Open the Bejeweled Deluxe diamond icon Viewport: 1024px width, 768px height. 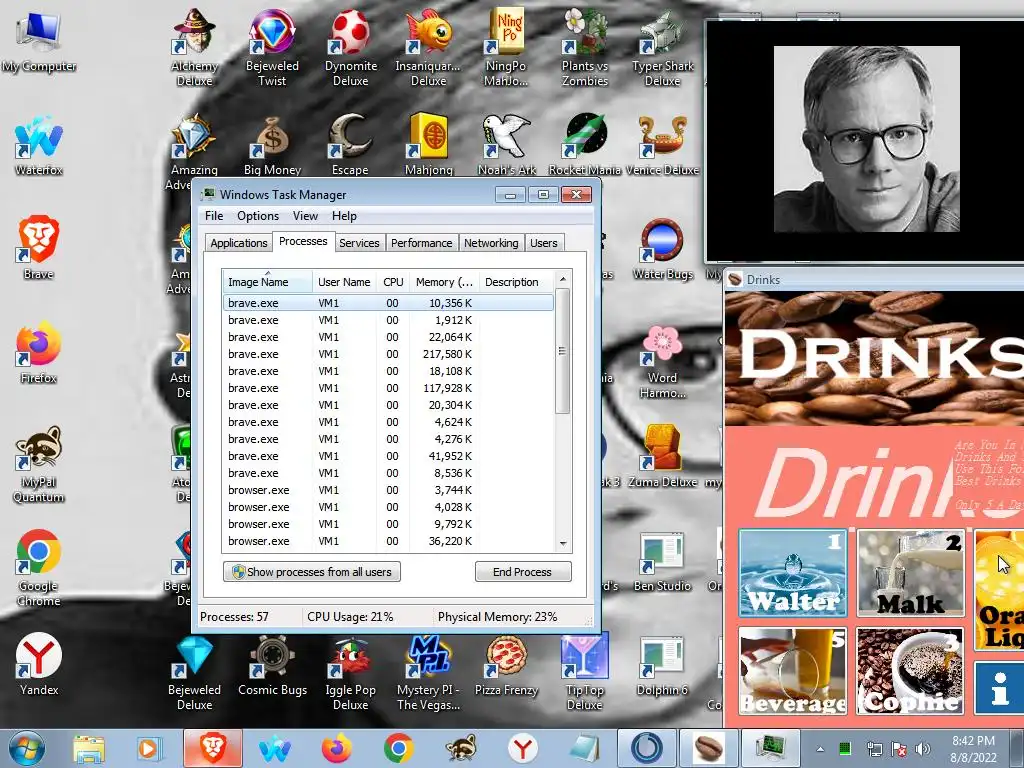click(194, 674)
